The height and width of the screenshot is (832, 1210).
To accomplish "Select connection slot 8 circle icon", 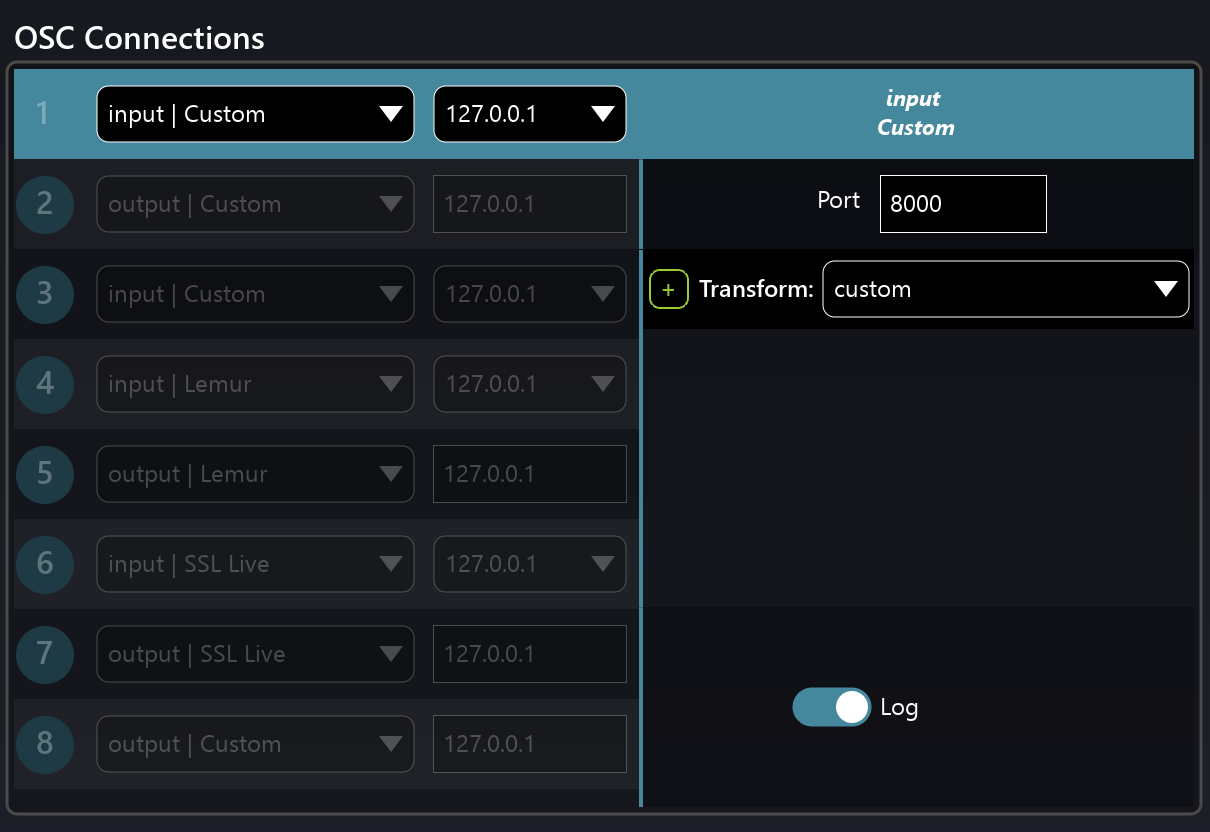I will (45, 744).
